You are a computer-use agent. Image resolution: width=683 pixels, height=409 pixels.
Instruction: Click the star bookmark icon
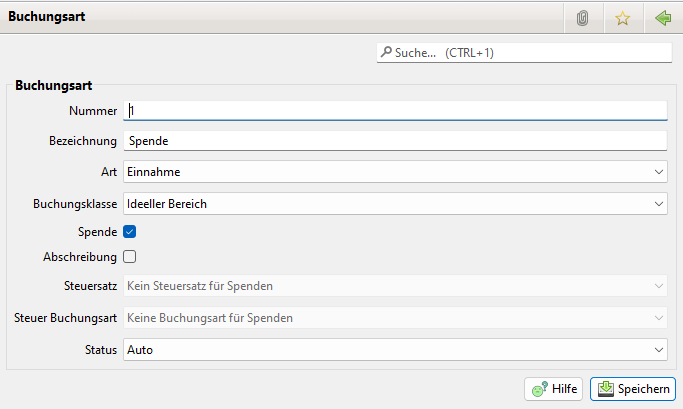[622, 18]
